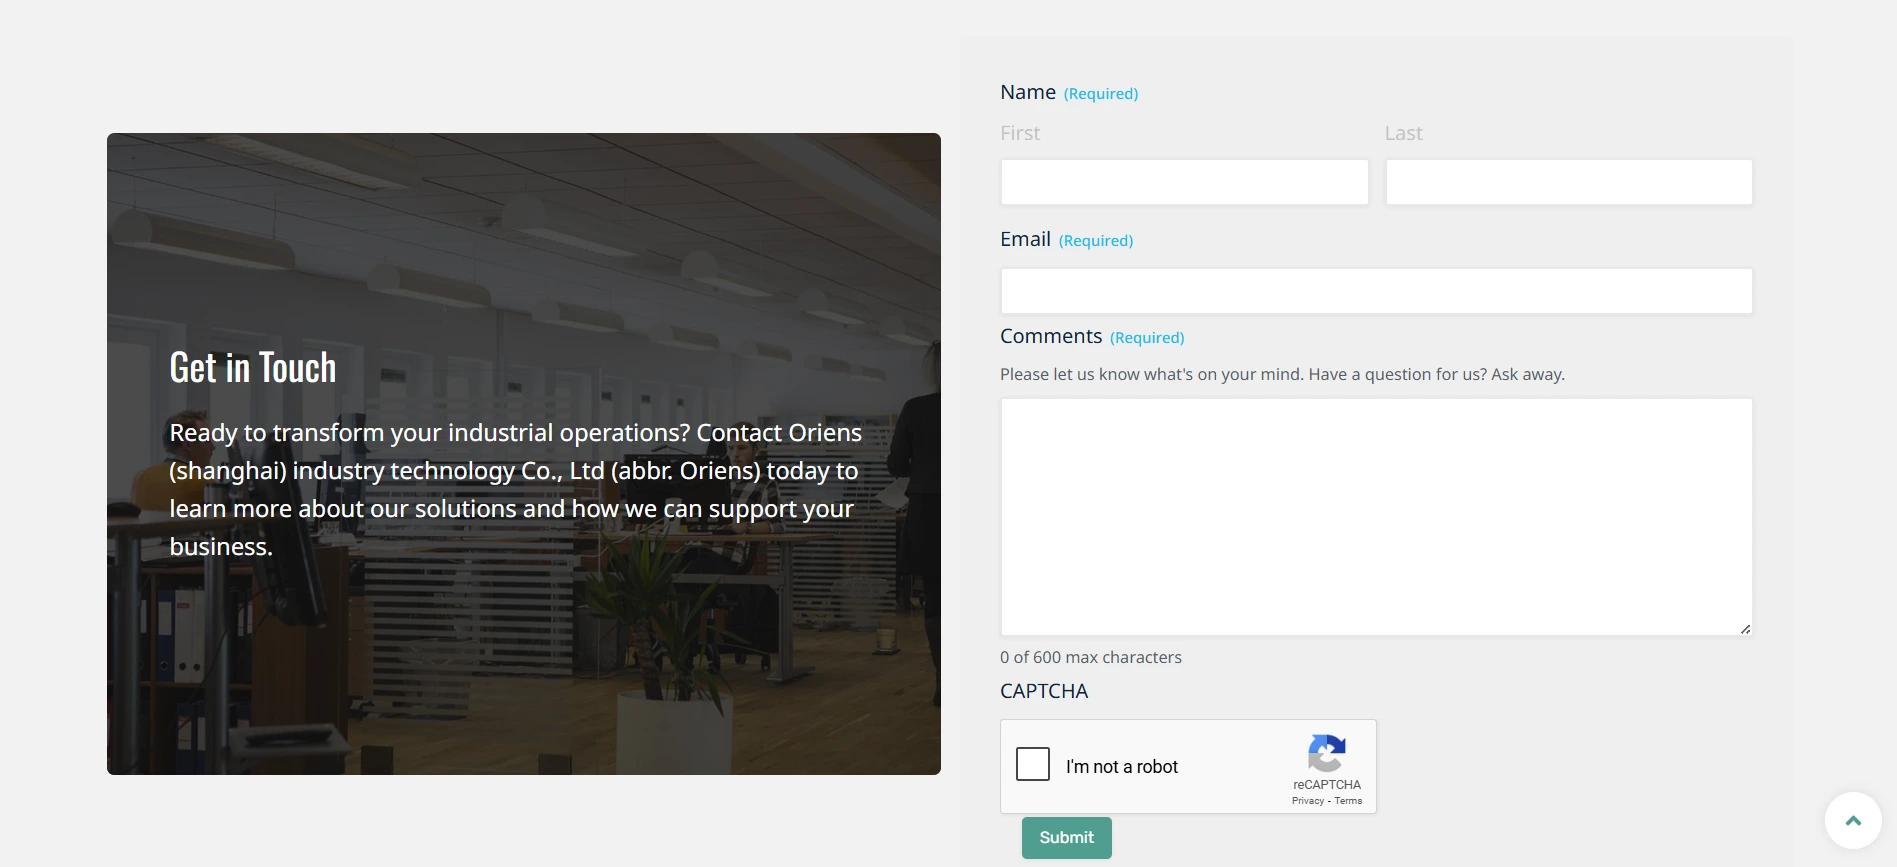Screen dimensions: 1897x867
Task: Click the Name field label
Action: click(x=1028, y=92)
